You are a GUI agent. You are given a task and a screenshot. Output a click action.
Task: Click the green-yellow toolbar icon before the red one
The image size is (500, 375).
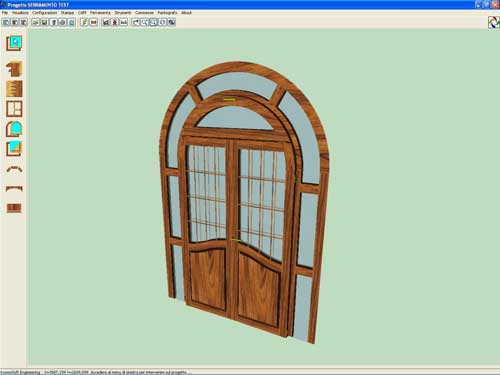[84, 22]
